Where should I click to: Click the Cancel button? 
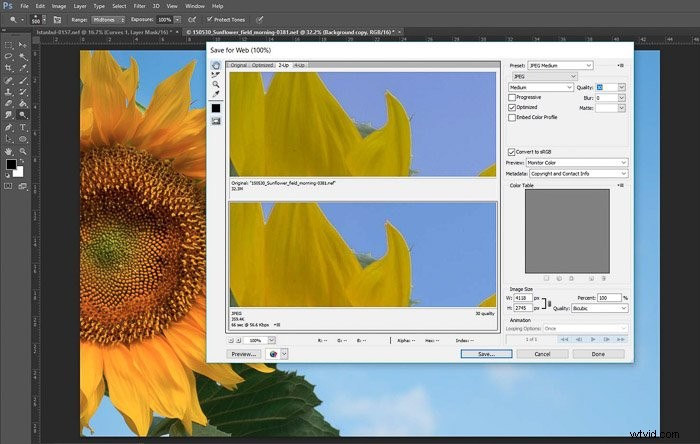click(542, 354)
